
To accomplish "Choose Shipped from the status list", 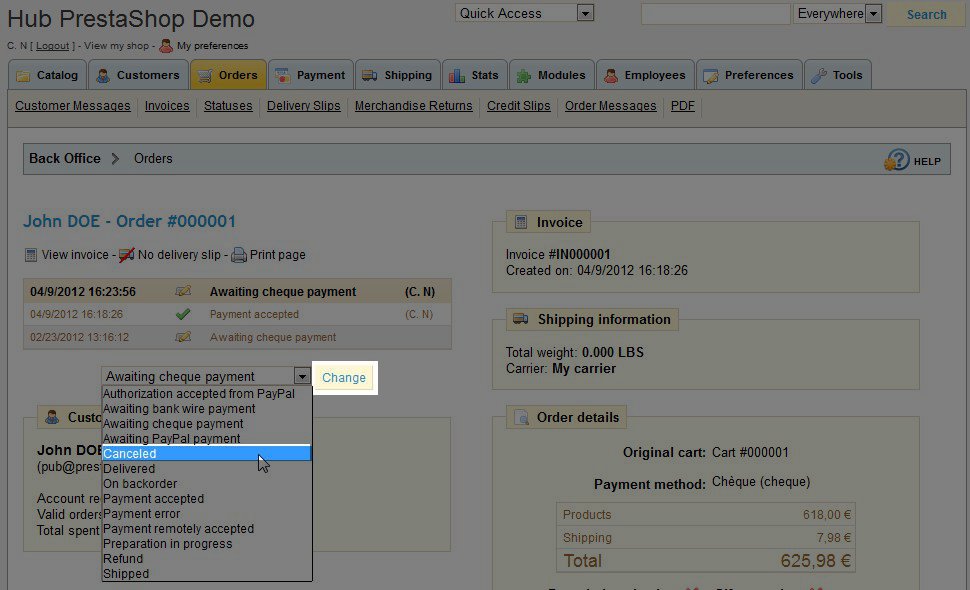I will coord(126,574).
